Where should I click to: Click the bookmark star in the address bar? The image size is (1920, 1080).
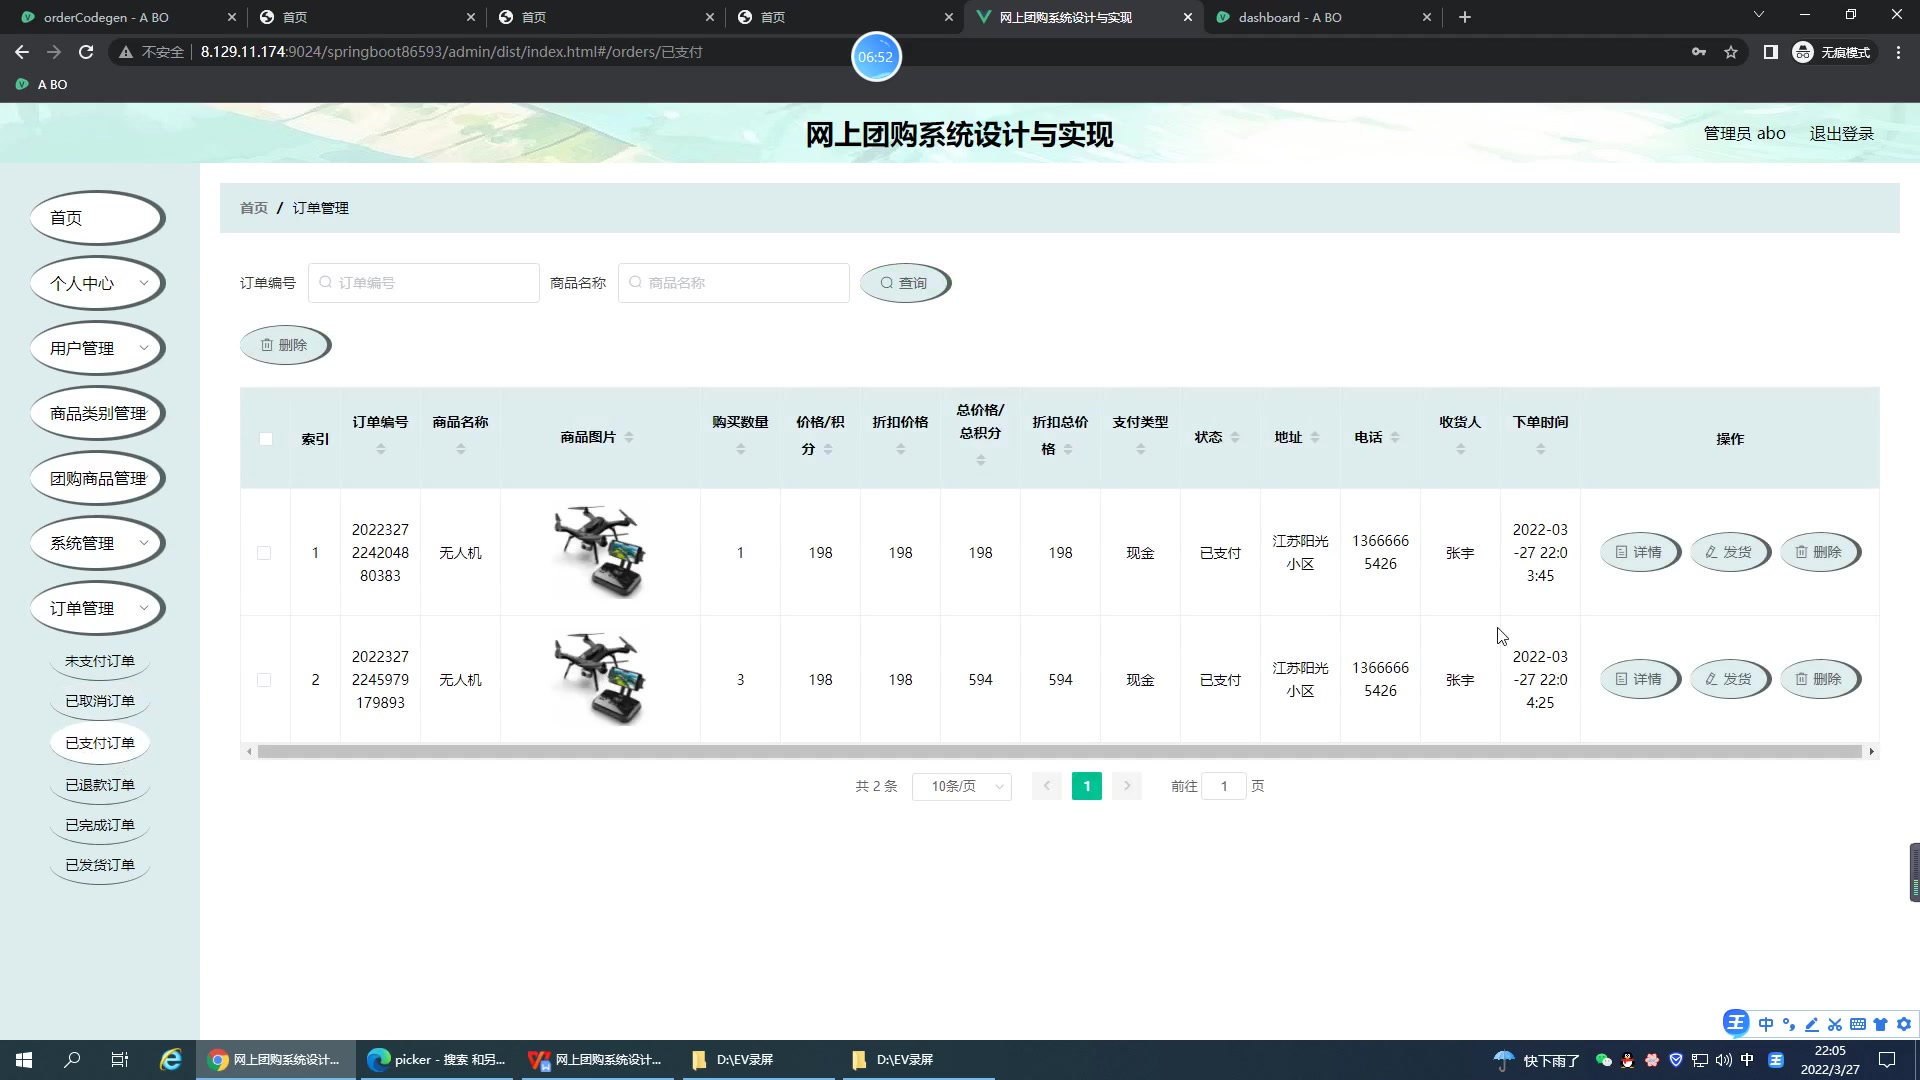tap(1731, 52)
